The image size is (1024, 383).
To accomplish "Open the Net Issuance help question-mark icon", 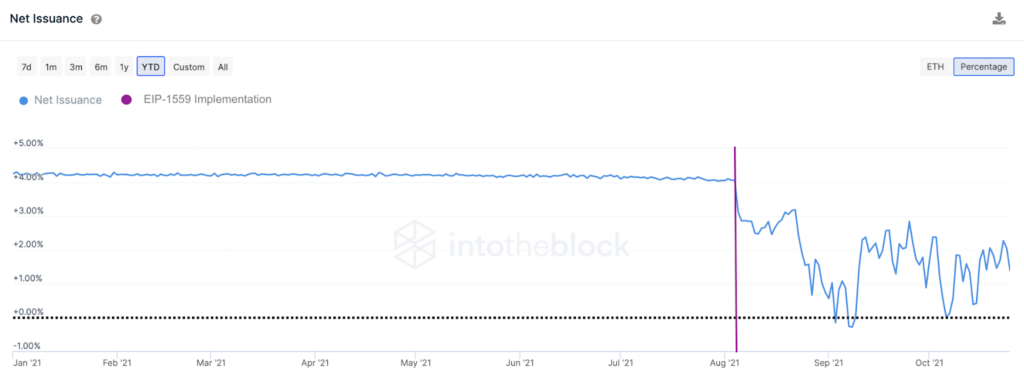I will coord(96,19).
